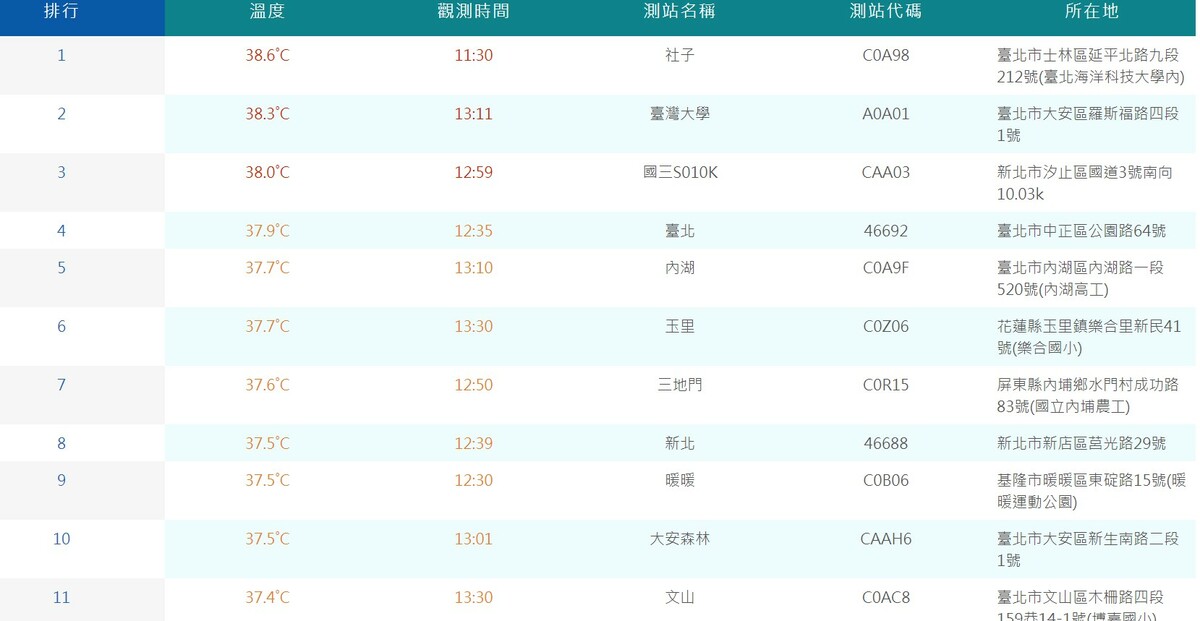Click the 測站代碼 column header
Image resolution: width=1200 pixels, height=621 pixels.
click(885, 12)
